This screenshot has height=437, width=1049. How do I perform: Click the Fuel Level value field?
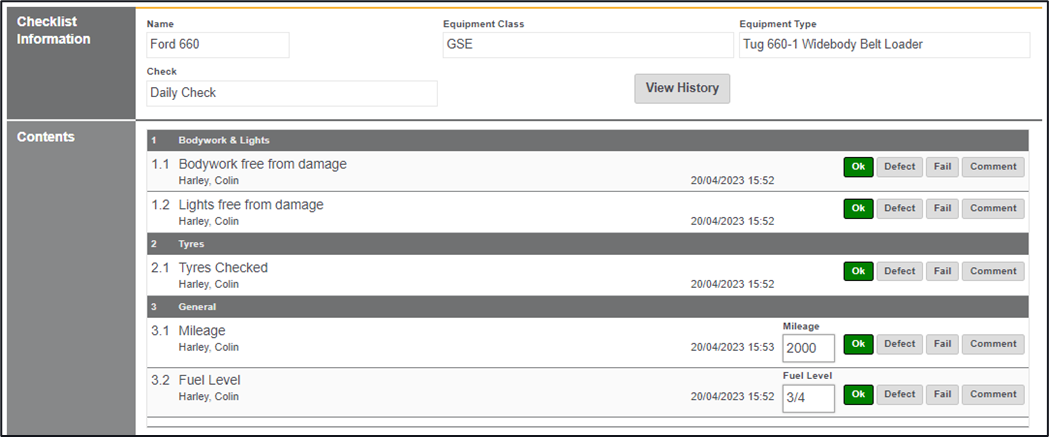[x=808, y=398]
